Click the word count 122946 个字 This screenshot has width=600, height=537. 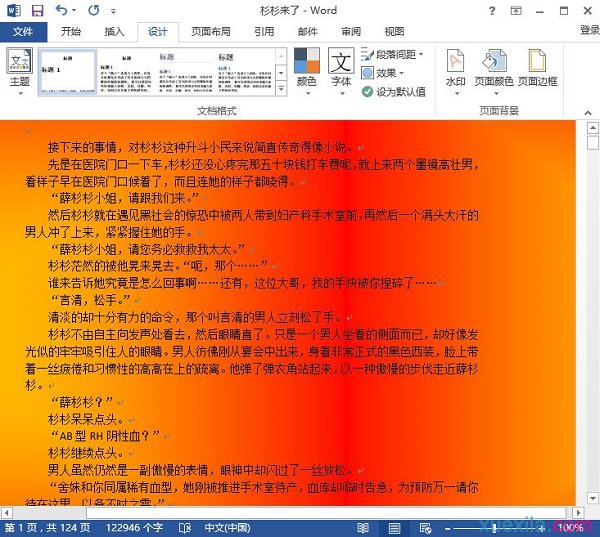[x=134, y=528]
